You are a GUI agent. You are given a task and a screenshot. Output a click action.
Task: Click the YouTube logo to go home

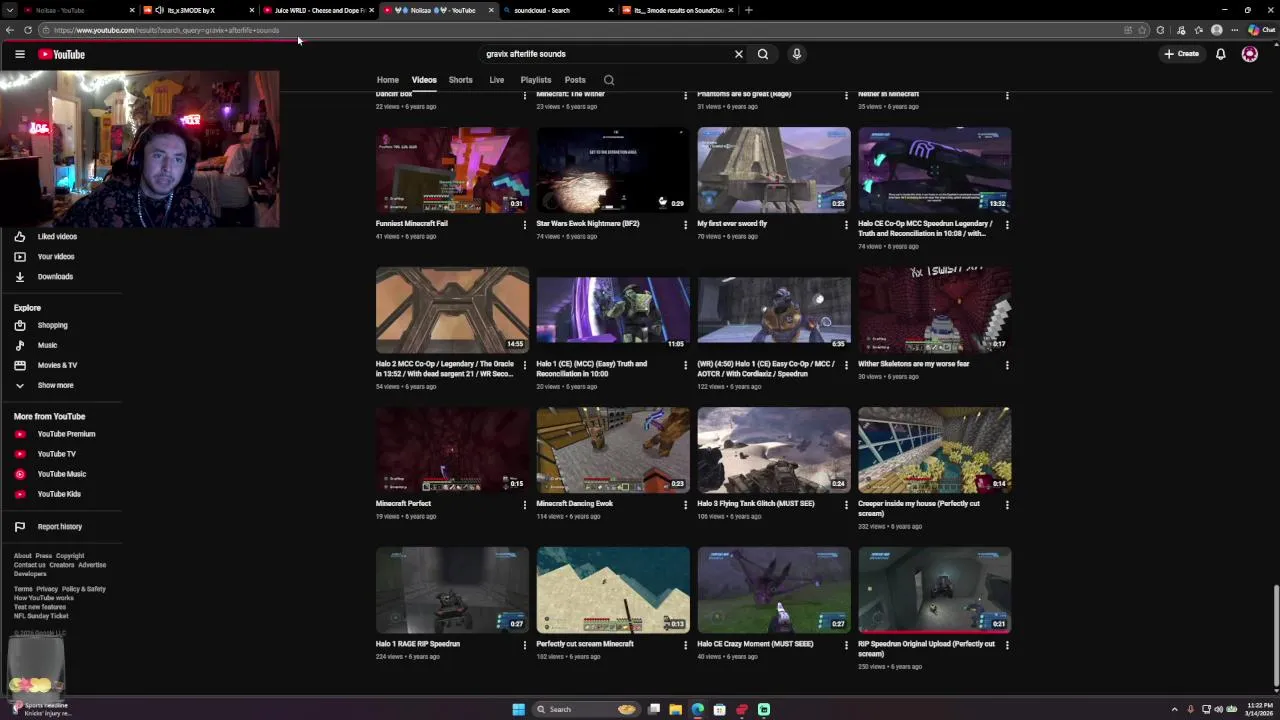tap(62, 54)
